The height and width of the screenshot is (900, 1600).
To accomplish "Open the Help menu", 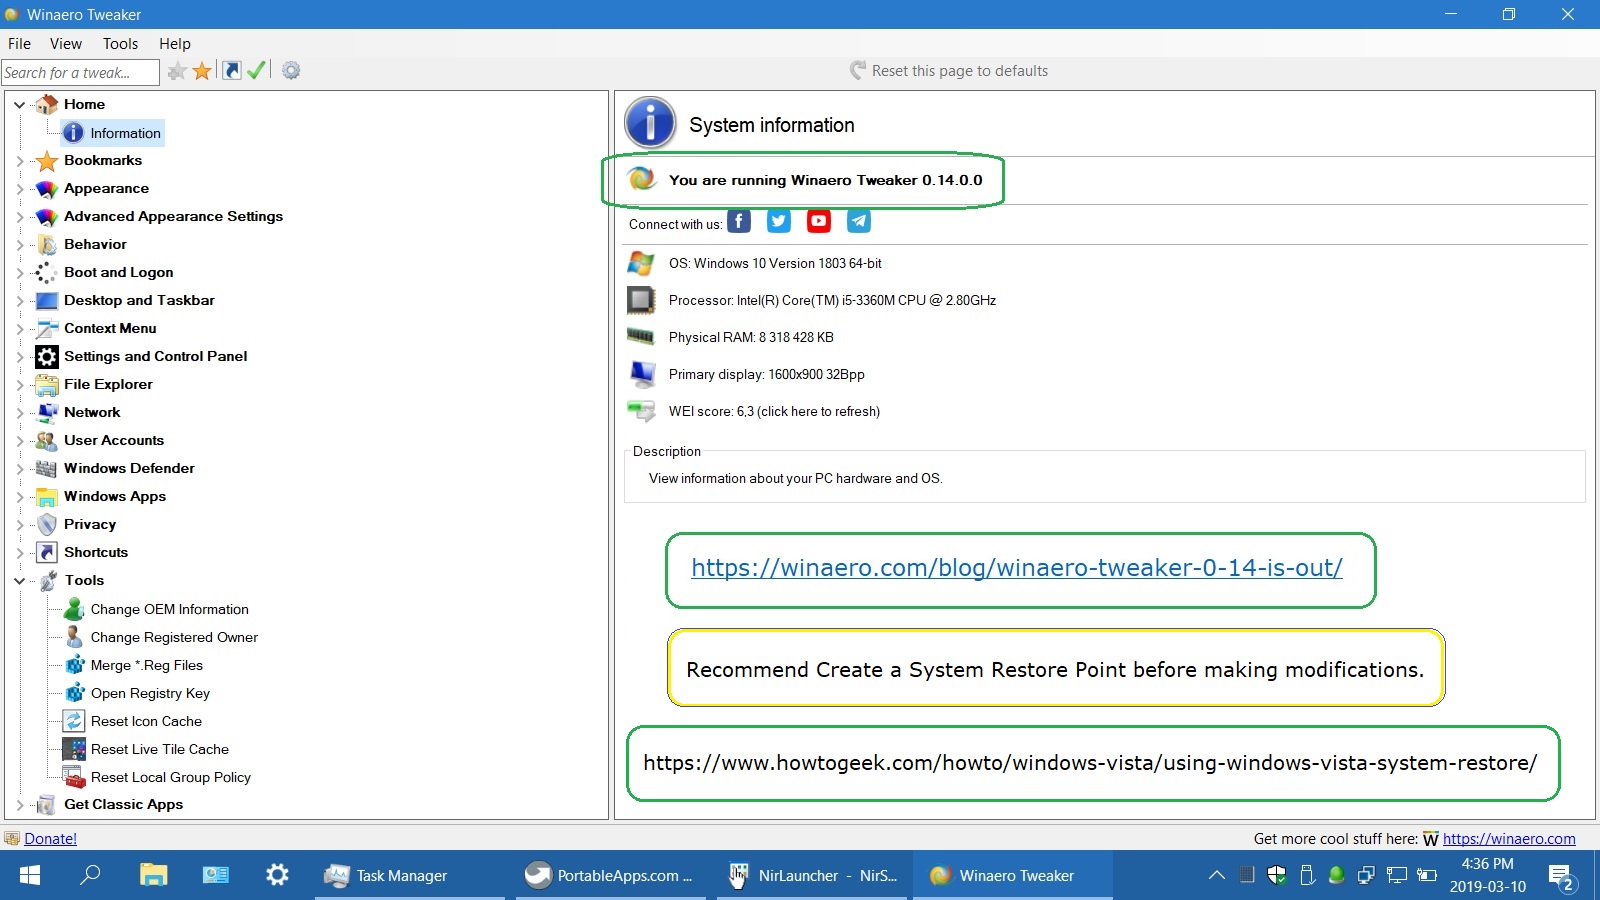I will click(175, 44).
